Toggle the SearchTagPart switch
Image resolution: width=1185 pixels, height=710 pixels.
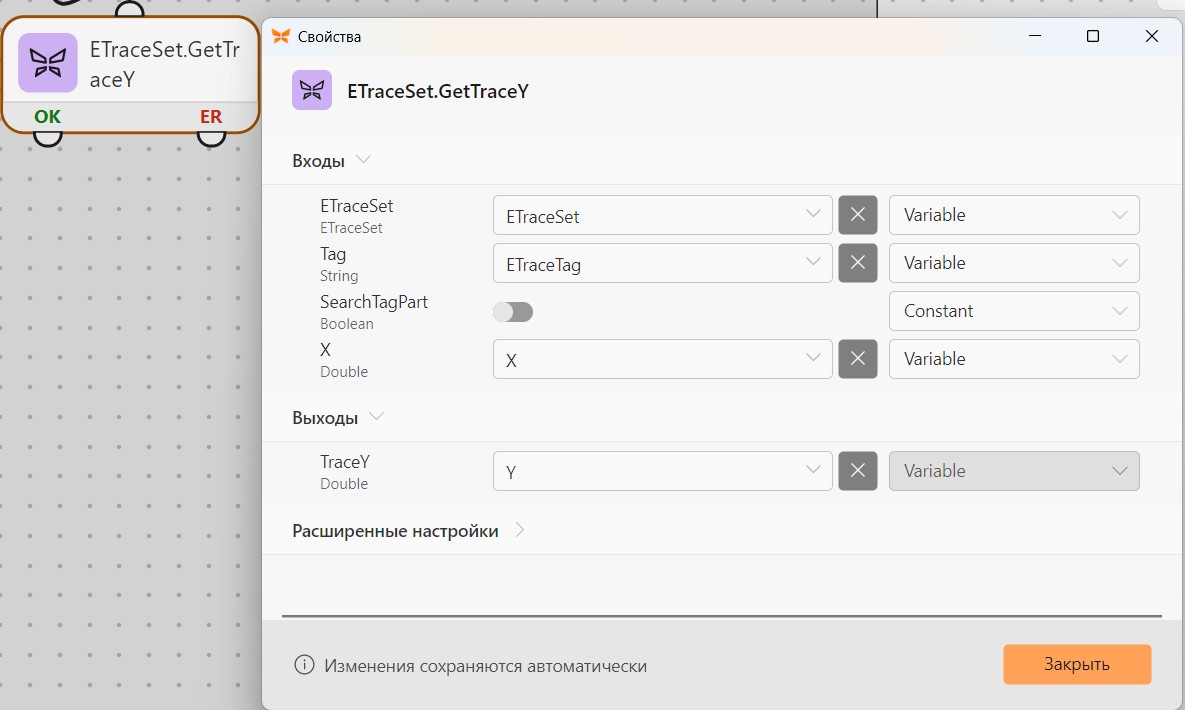click(513, 312)
